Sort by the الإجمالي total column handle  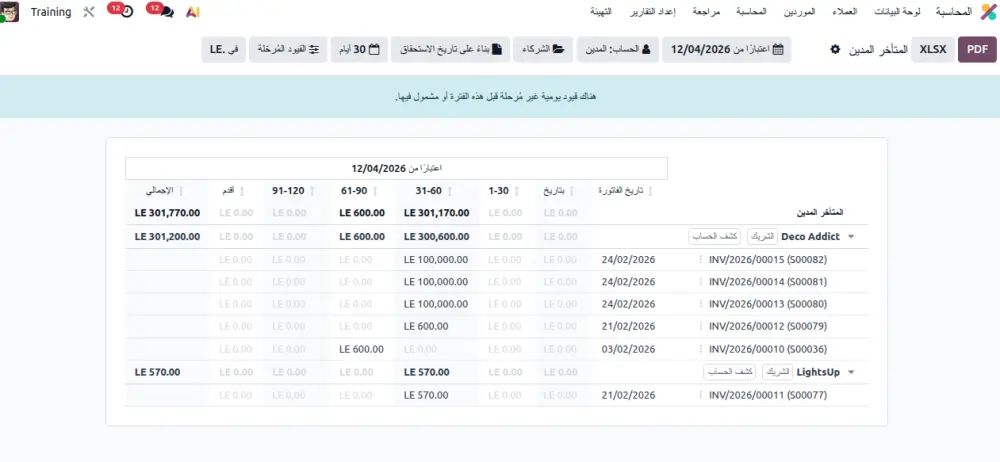pos(180,191)
